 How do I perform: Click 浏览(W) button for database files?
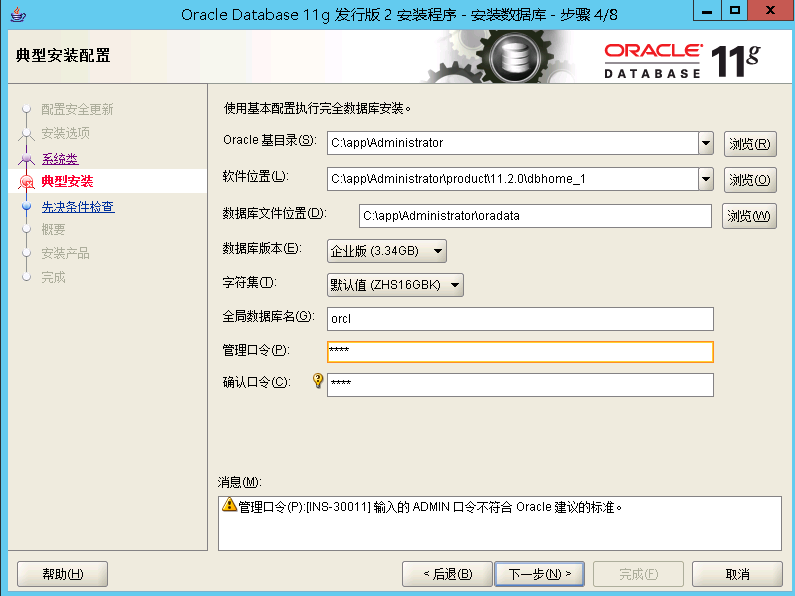pos(749,216)
